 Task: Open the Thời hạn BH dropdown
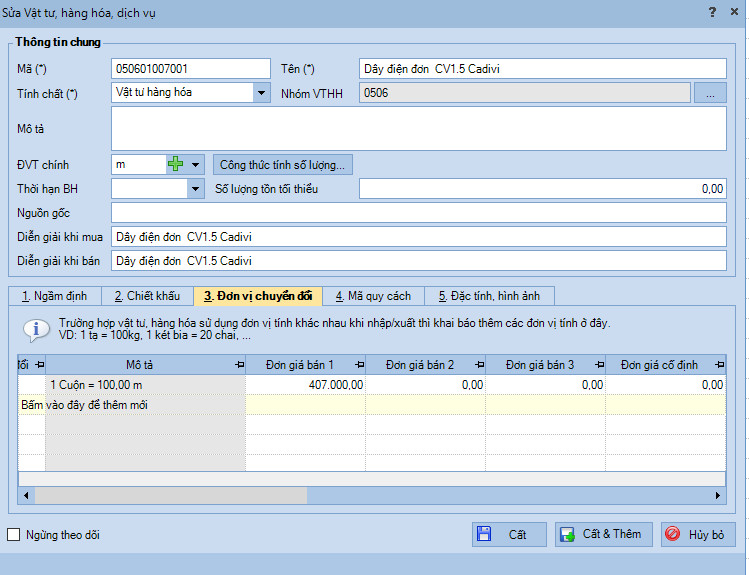pos(195,189)
